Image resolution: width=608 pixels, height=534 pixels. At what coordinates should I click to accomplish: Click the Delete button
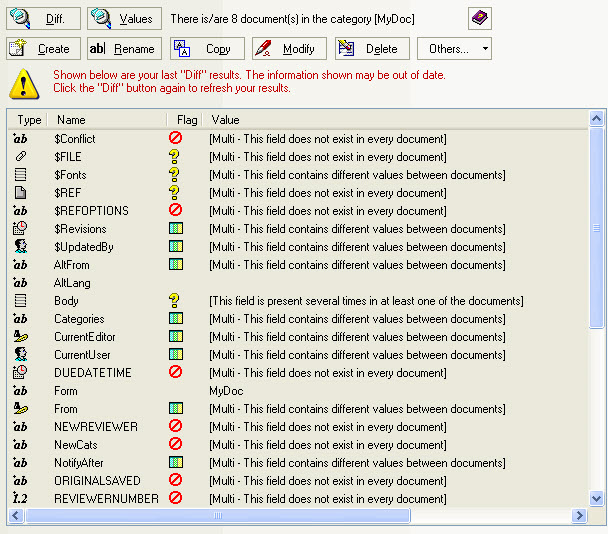tap(372, 48)
